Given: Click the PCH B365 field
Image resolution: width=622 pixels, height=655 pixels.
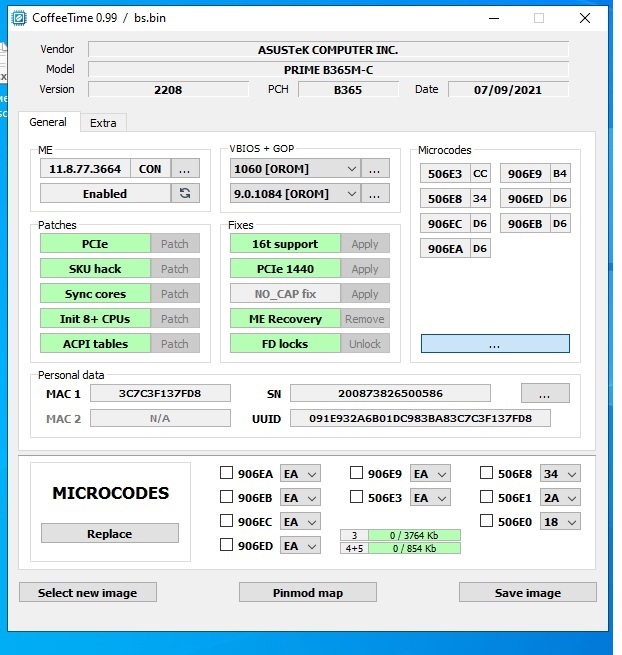Looking at the screenshot, I should pos(348,89).
